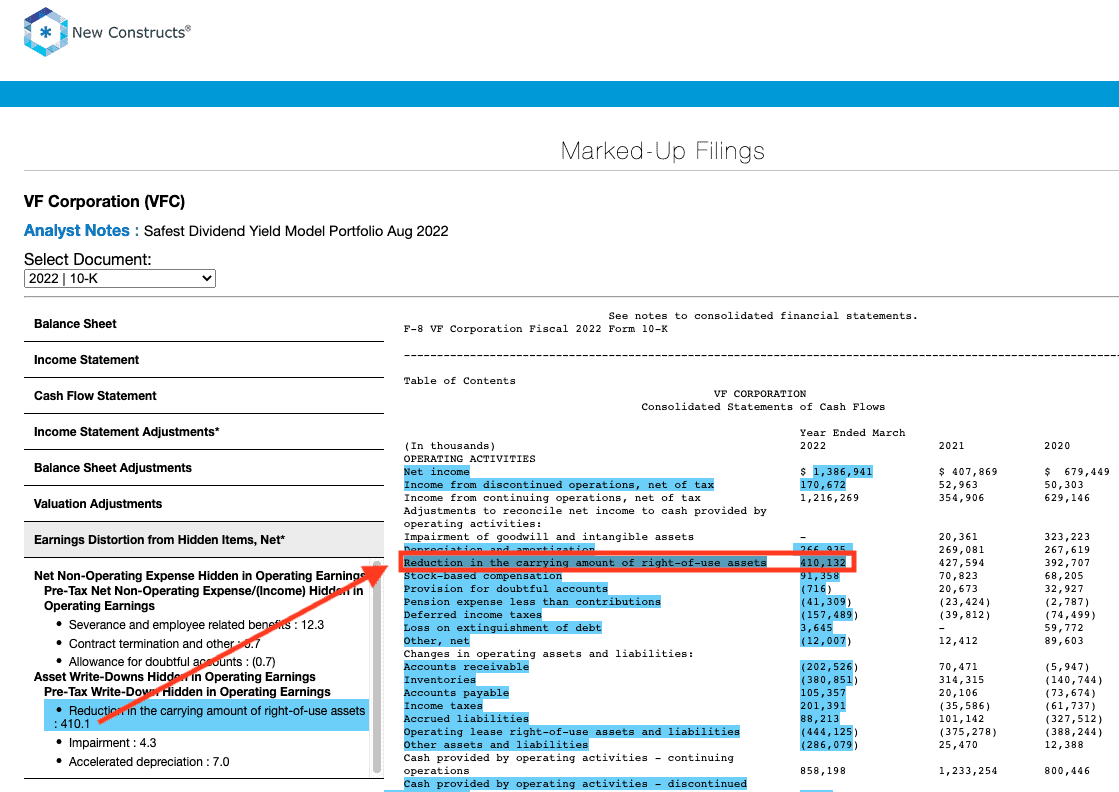Viewport: 1119px width, 792px height.
Task: Click highlighted 'Inventories' line
Action: pos(440,679)
